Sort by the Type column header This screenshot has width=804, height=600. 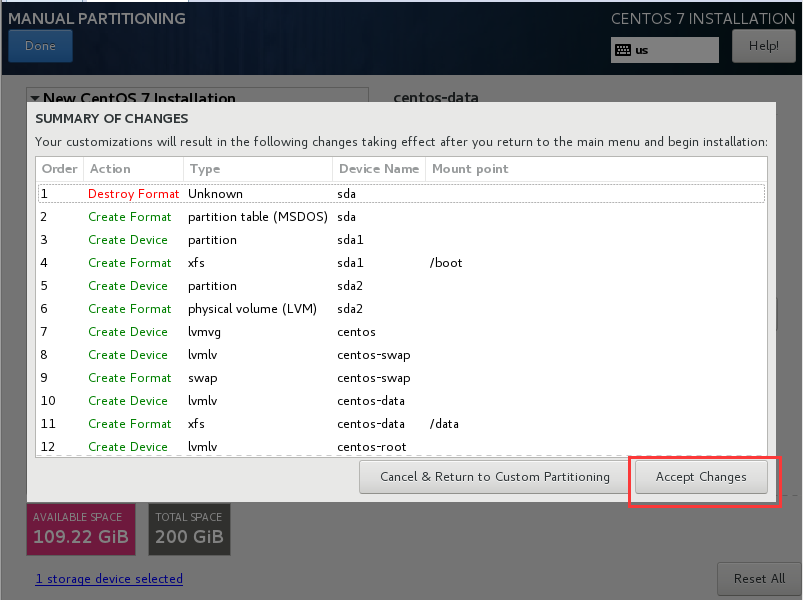coord(258,169)
